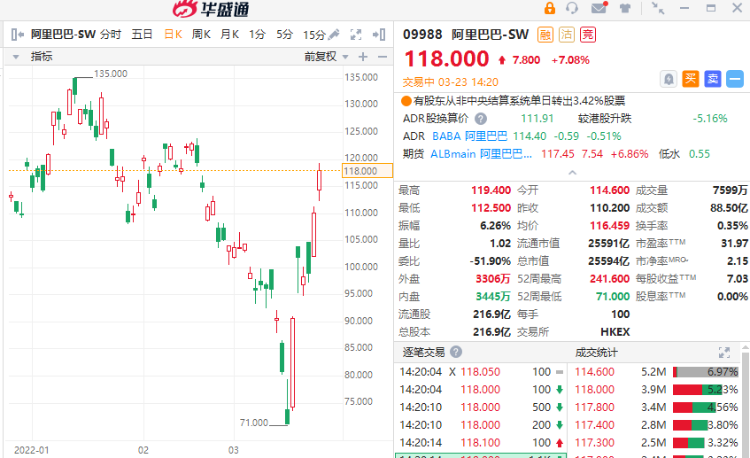Click the 71.000 low label on chart
750x458 pixels.
pyautogui.click(x=254, y=423)
